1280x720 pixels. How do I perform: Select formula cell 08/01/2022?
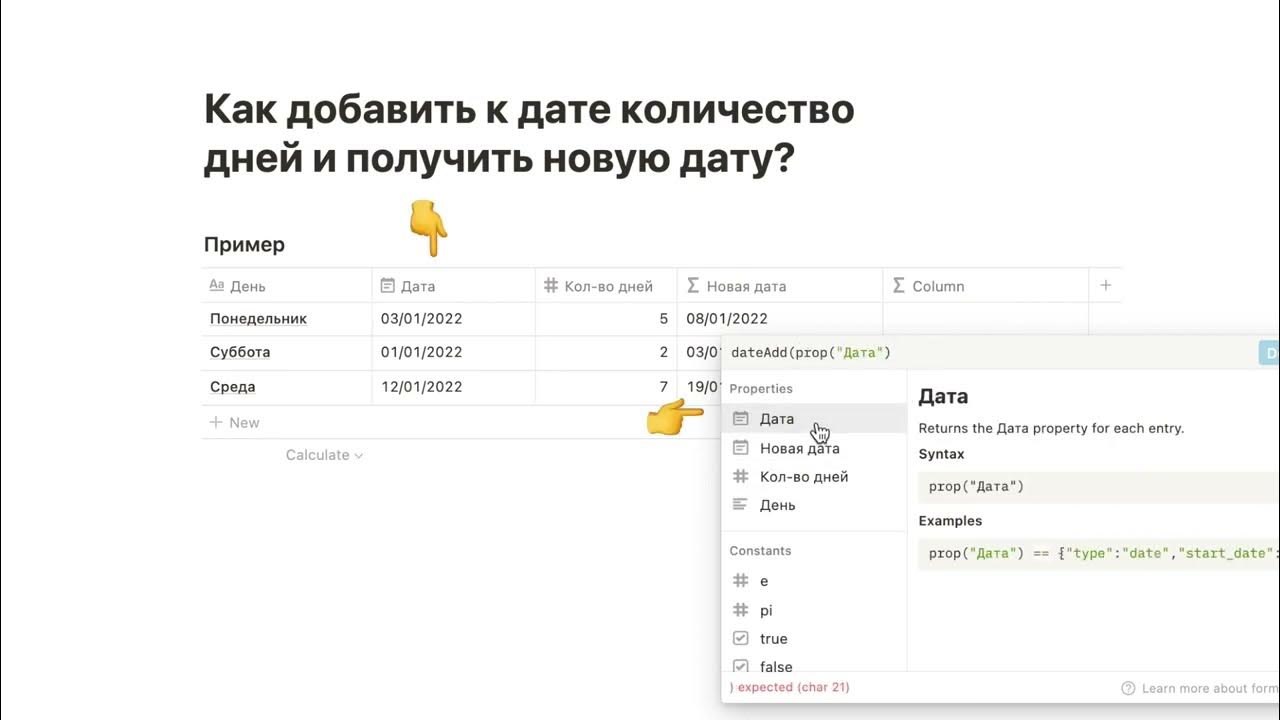780,319
